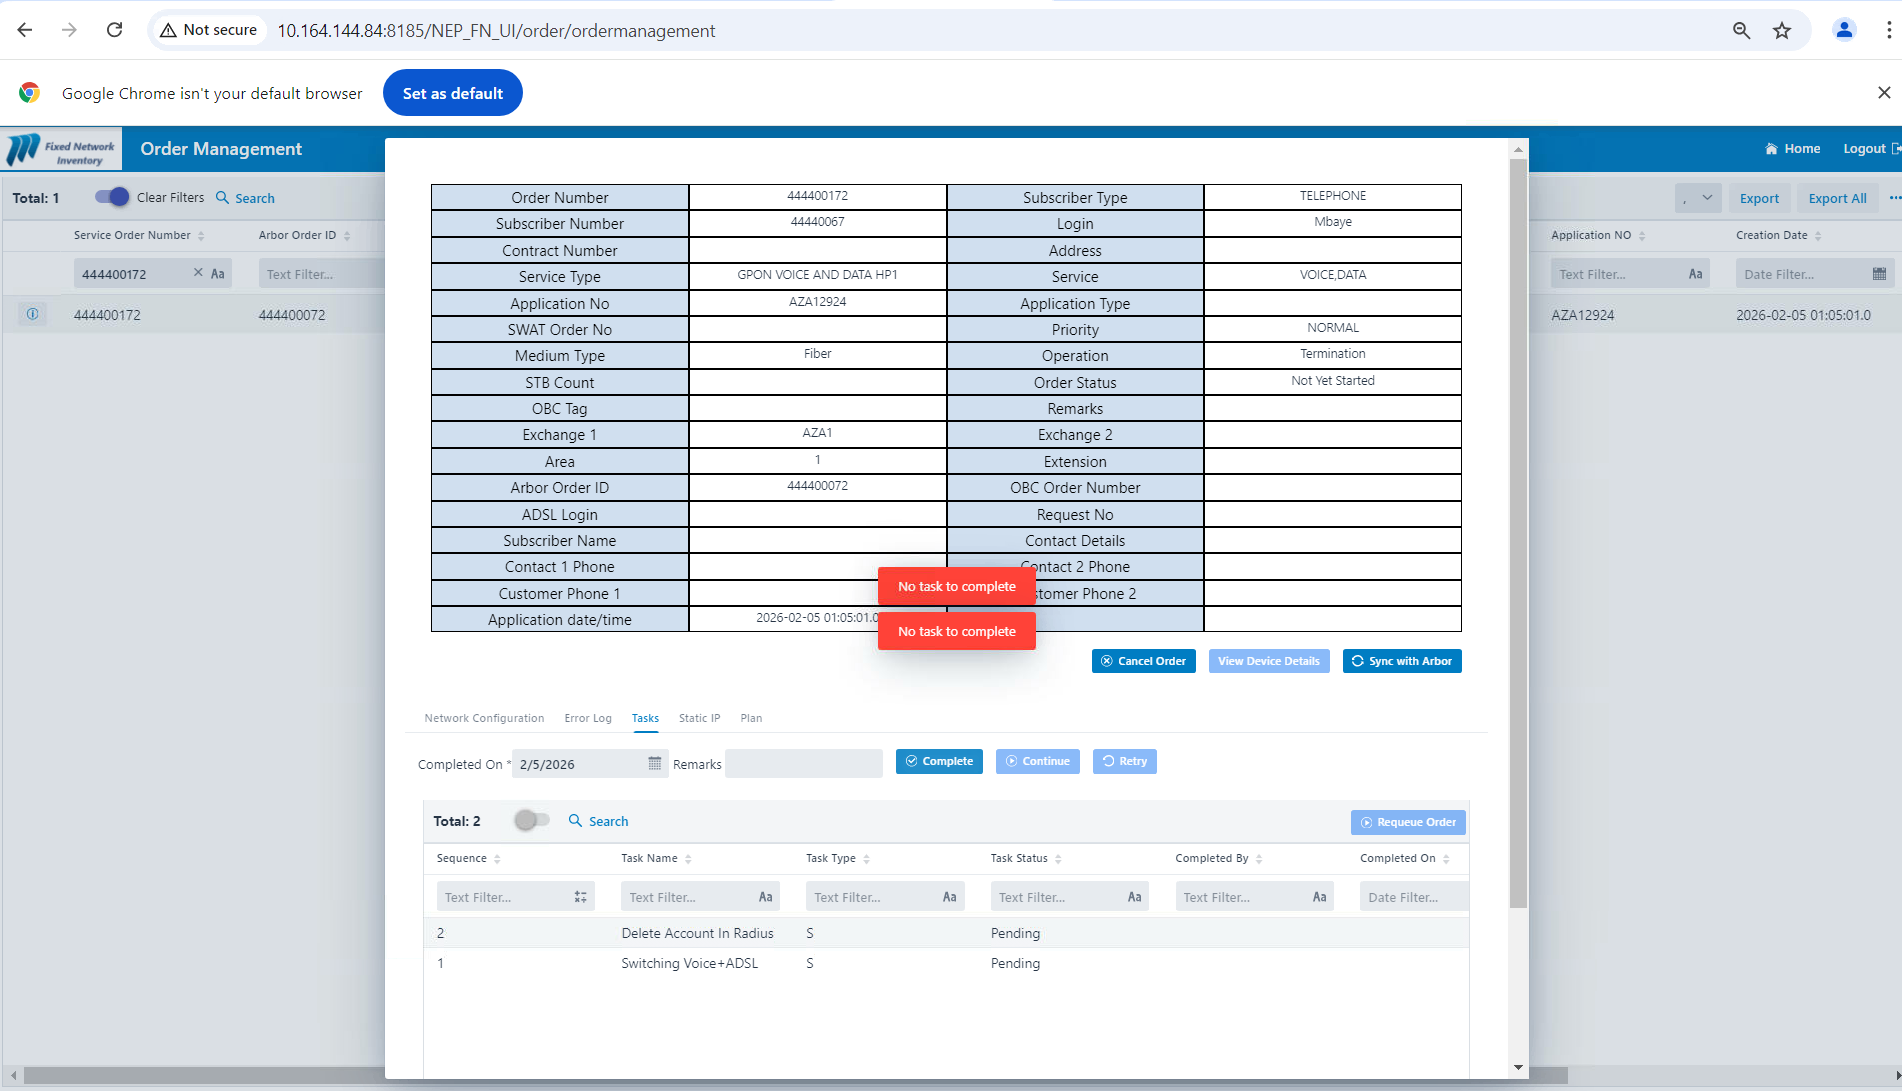Dismiss the default browser notification bar
The height and width of the screenshot is (1091, 1902).
click(1883, 93)
